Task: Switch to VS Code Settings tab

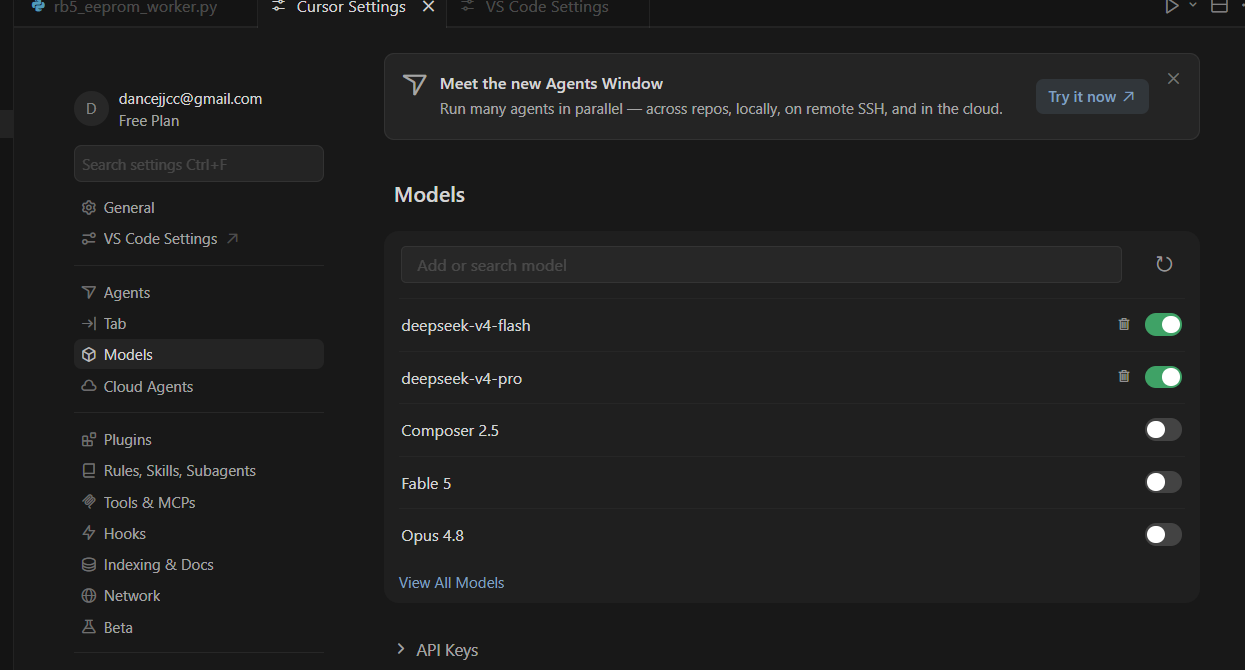Action: pyautogui.click(x=546, y=8)
